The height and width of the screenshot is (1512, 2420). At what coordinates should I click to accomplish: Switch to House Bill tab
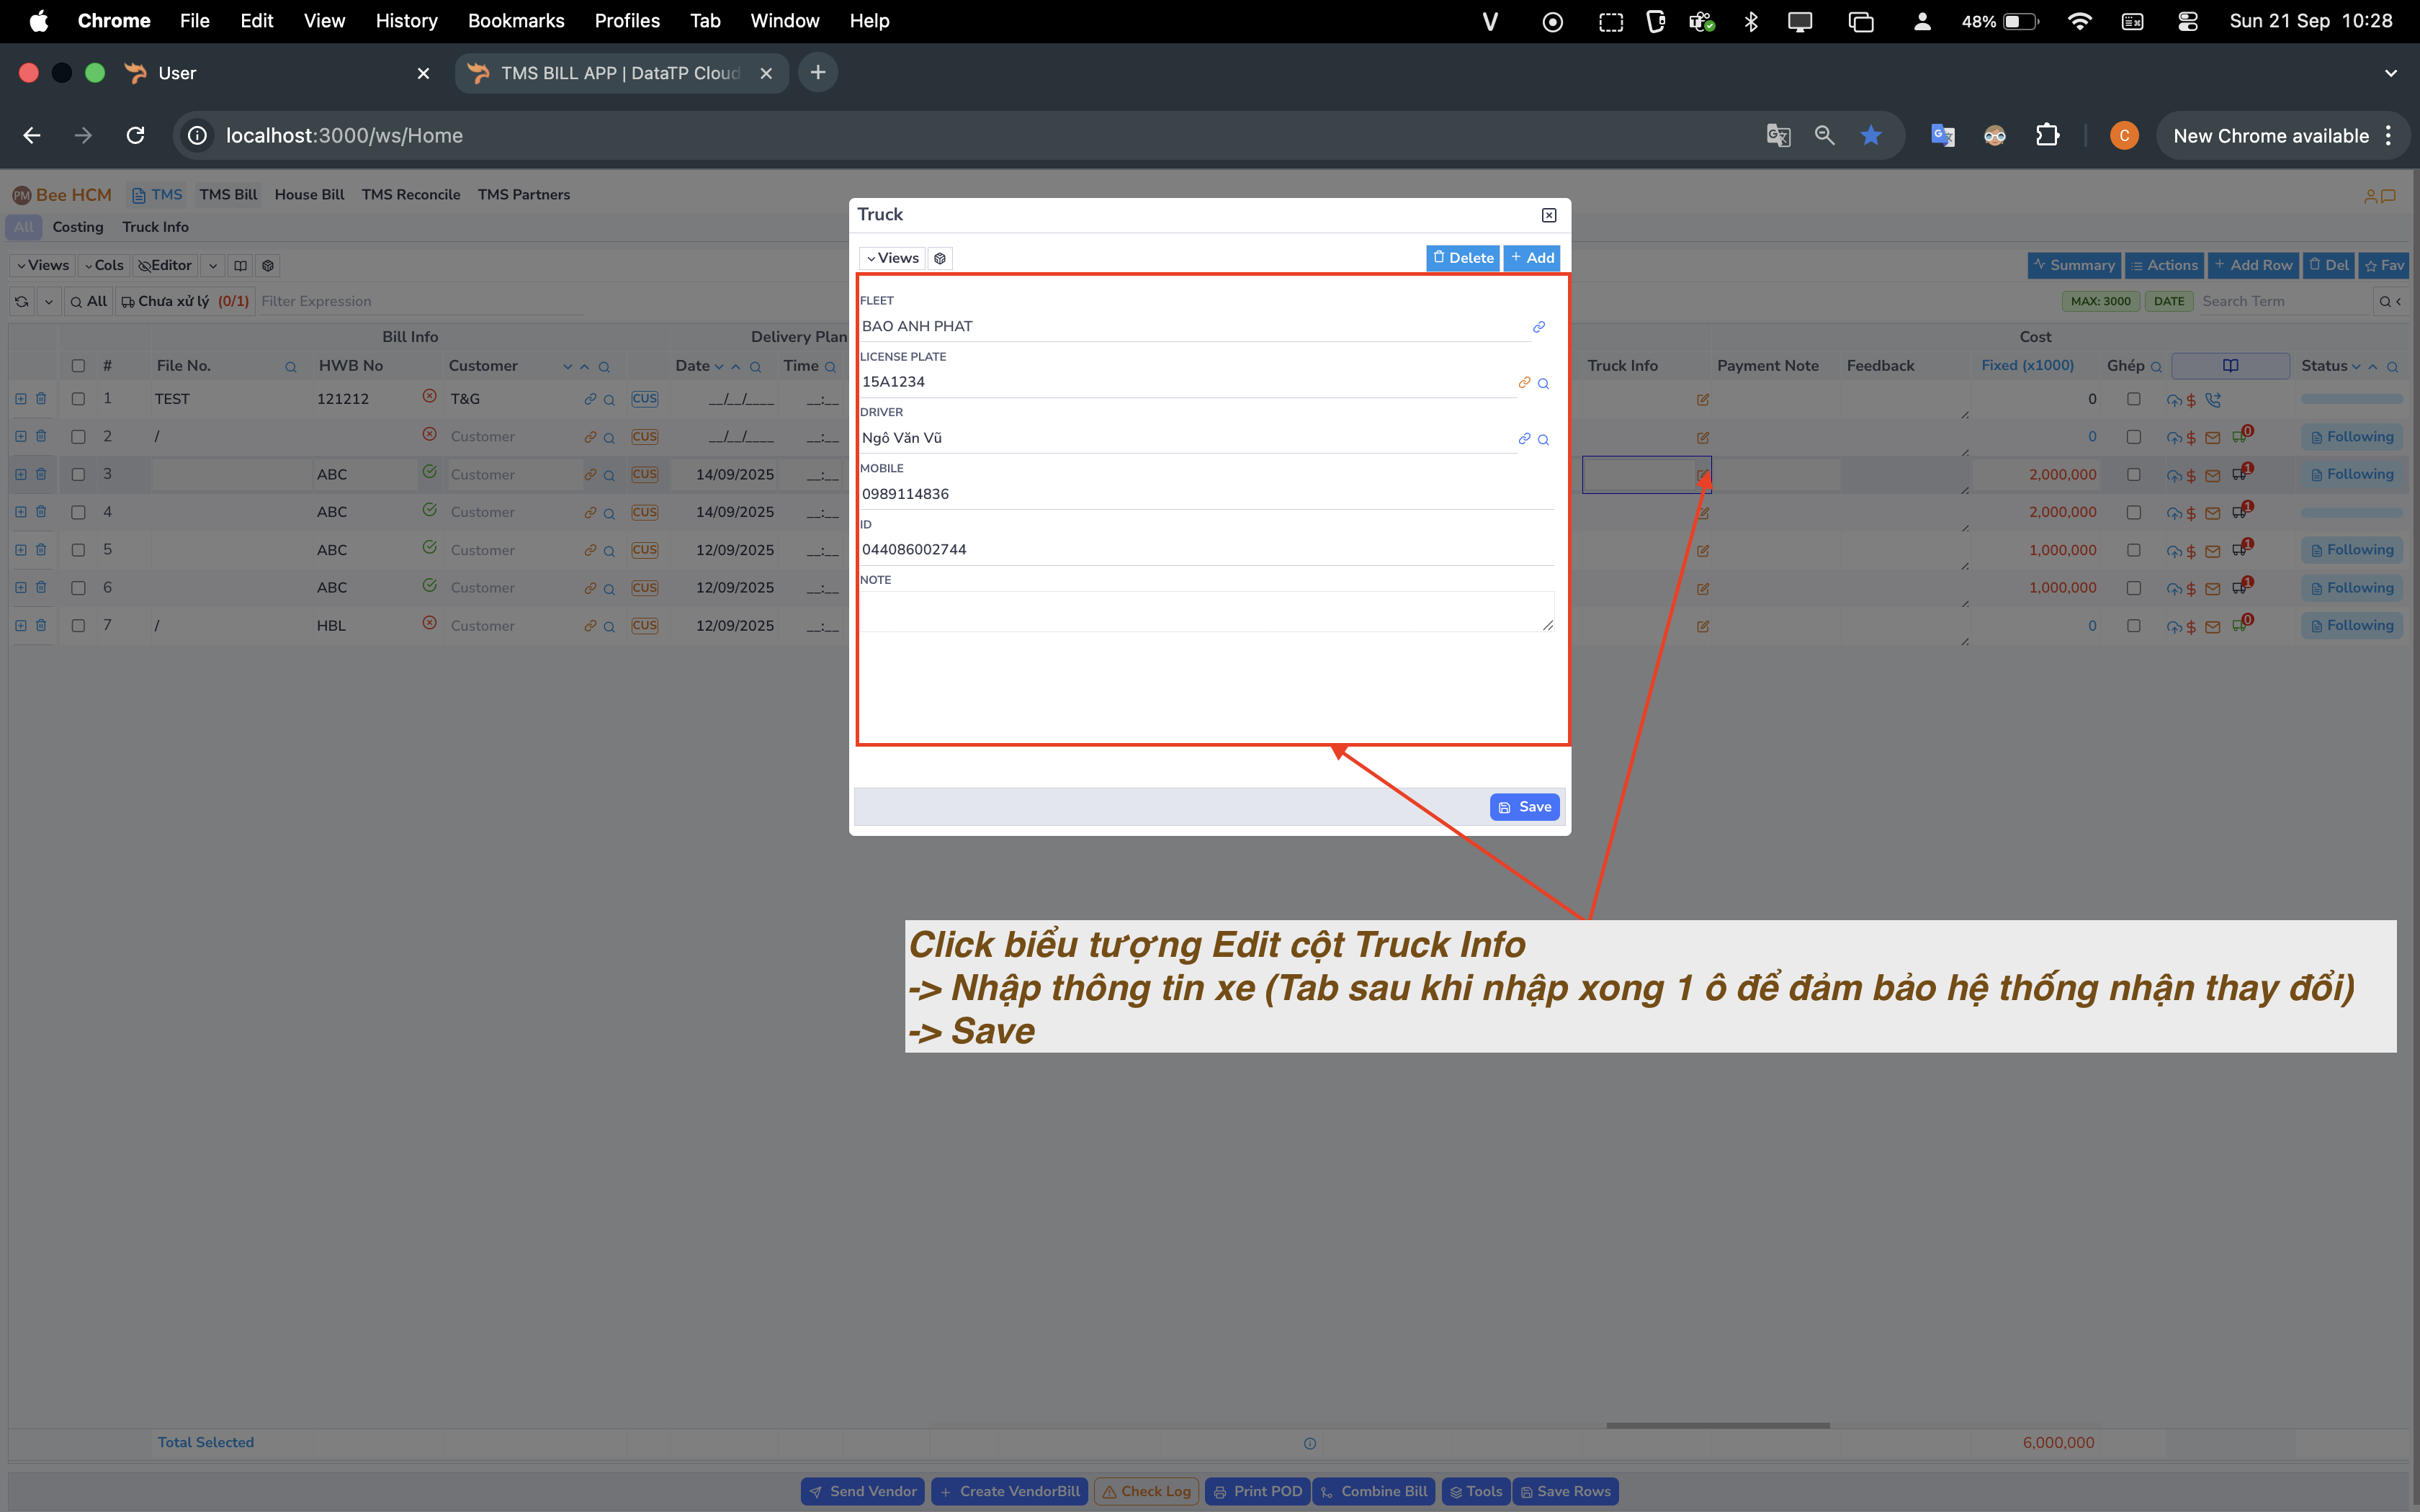309,195
